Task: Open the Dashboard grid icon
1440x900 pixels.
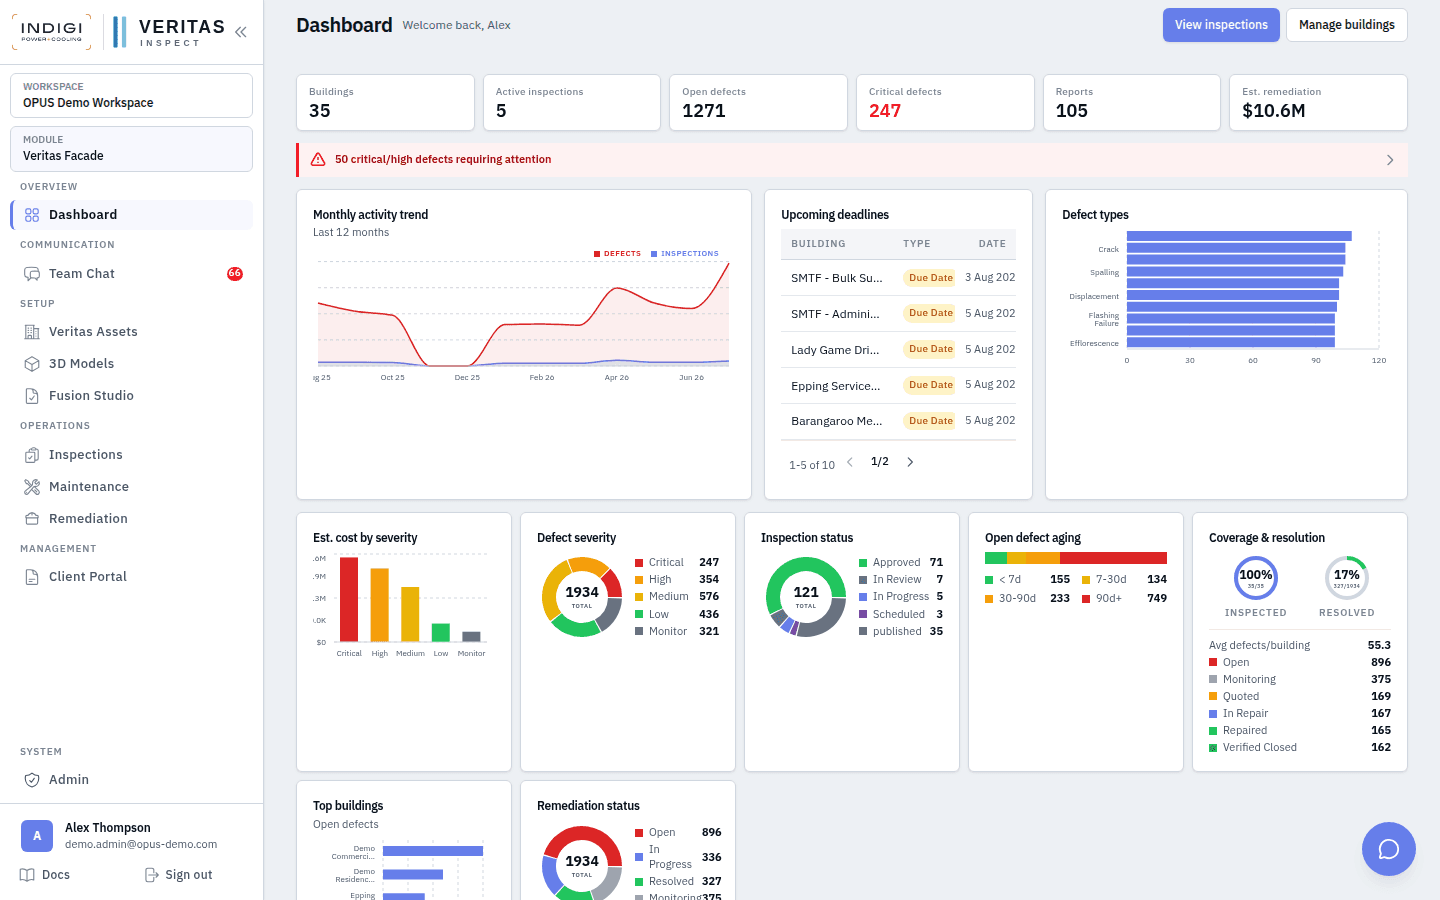Action: (32, 215)
